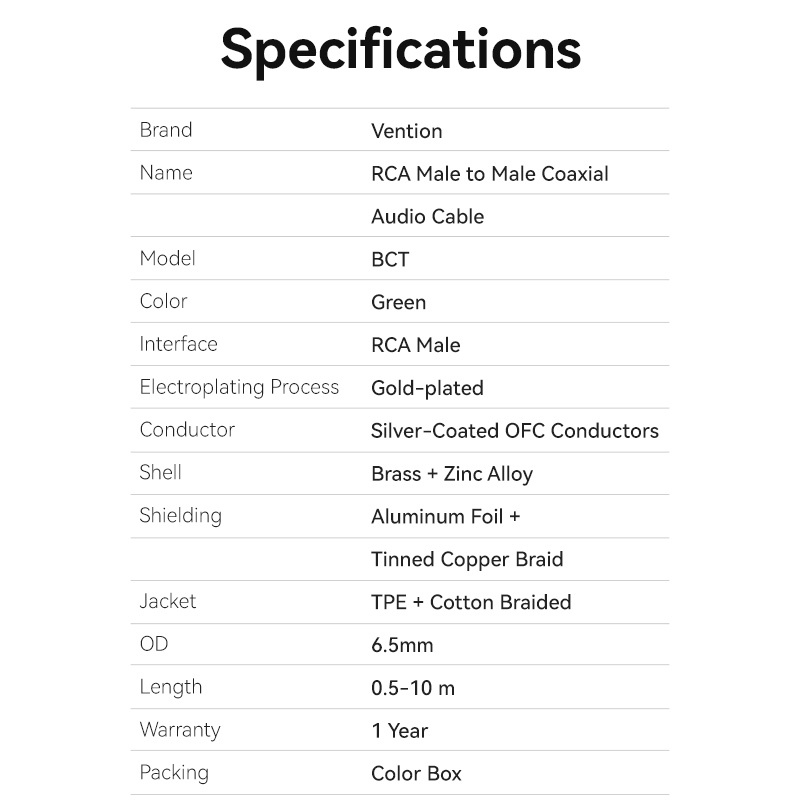Select the Gold-plated value

click(x=427, y=388)
